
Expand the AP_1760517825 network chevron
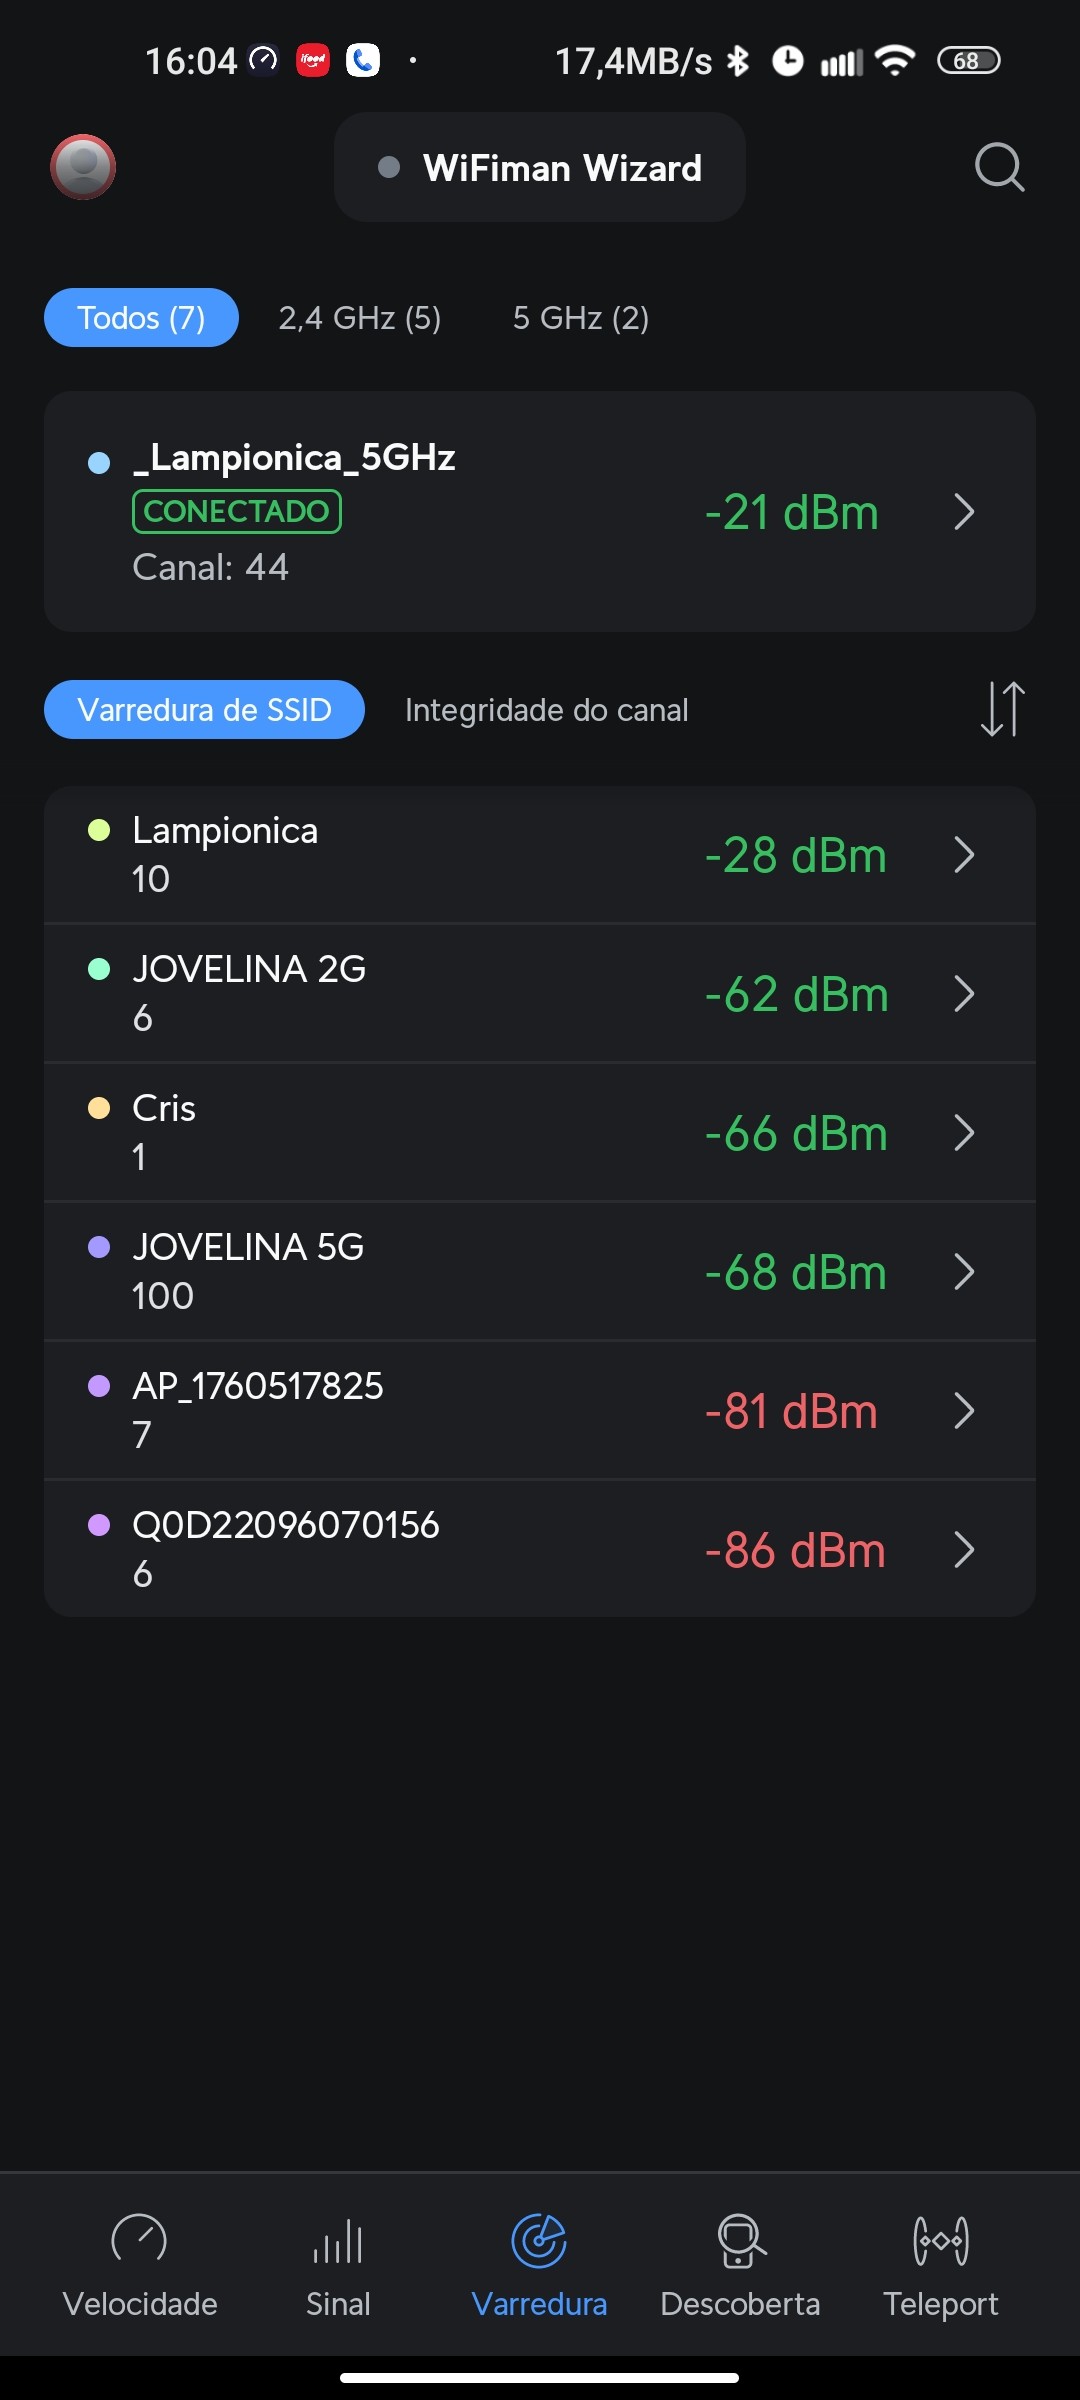tap(964, 1411)
